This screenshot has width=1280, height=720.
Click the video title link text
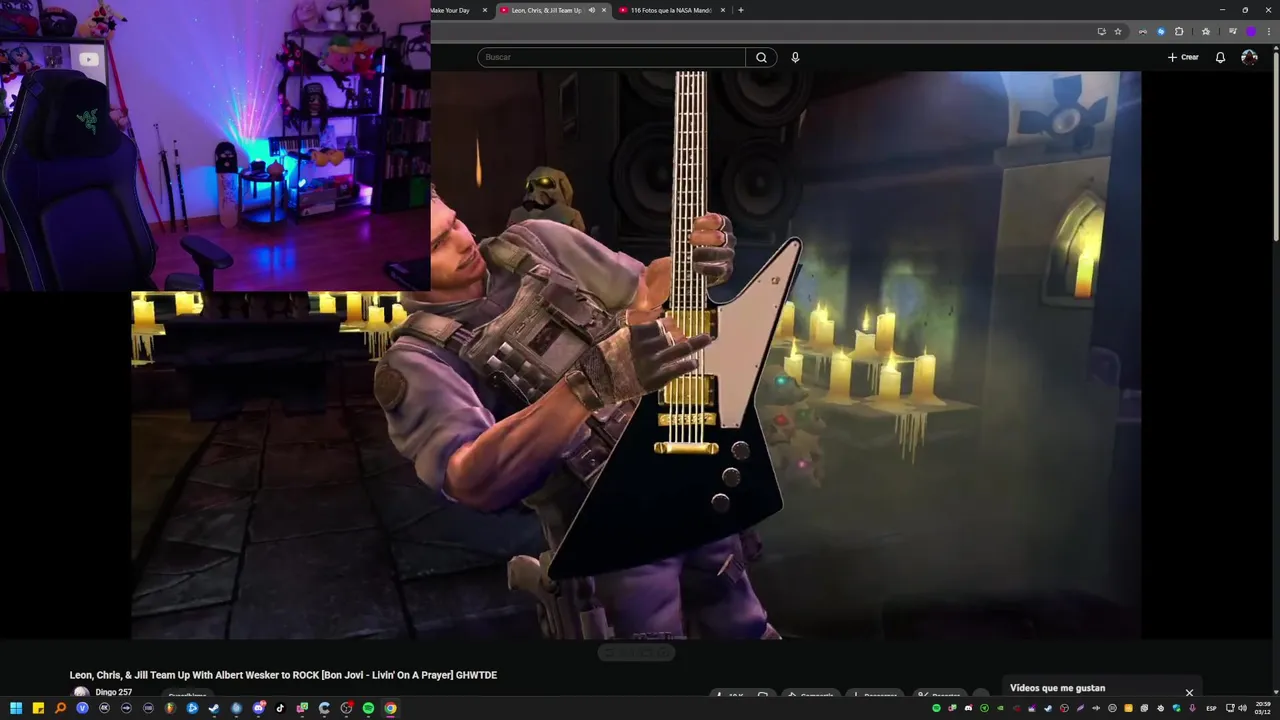283,675
